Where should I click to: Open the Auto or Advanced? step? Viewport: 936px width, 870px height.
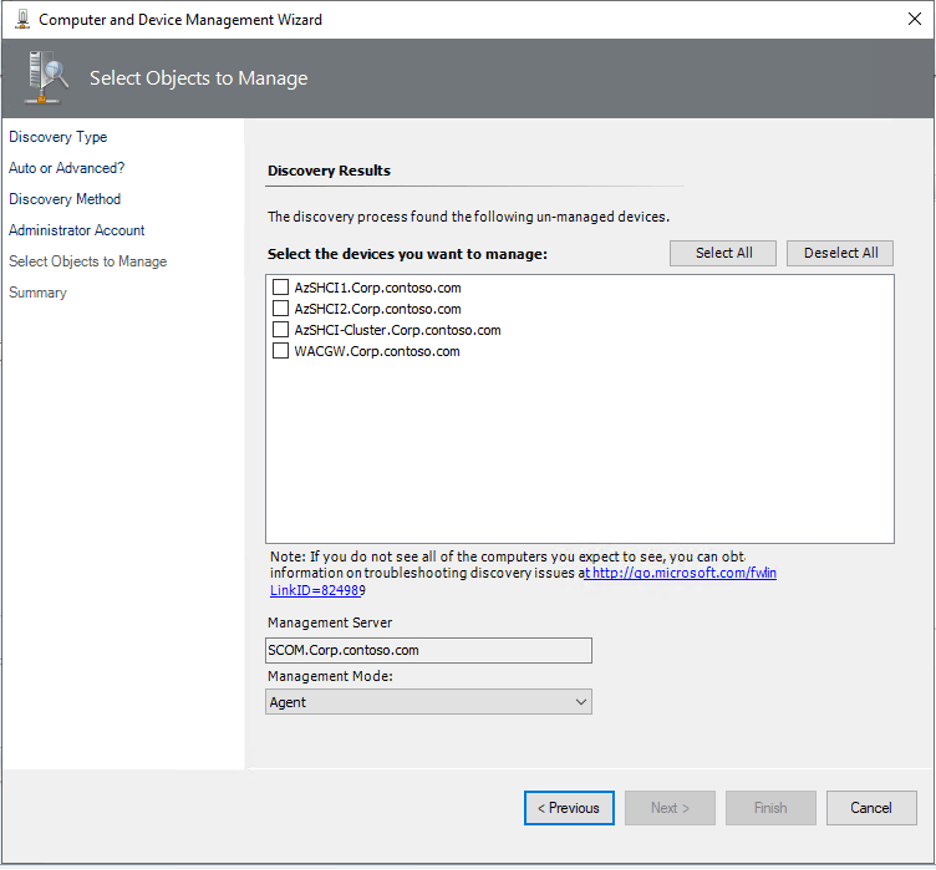(67, 168)
